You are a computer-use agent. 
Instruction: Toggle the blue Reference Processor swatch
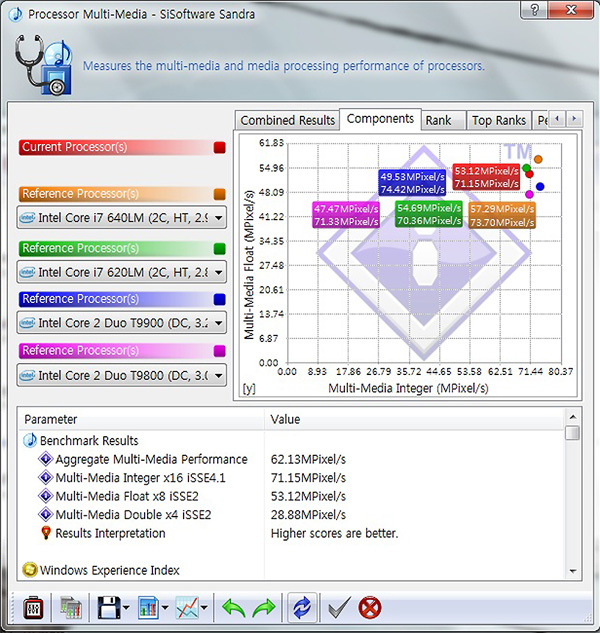click(x=220, y=299)
